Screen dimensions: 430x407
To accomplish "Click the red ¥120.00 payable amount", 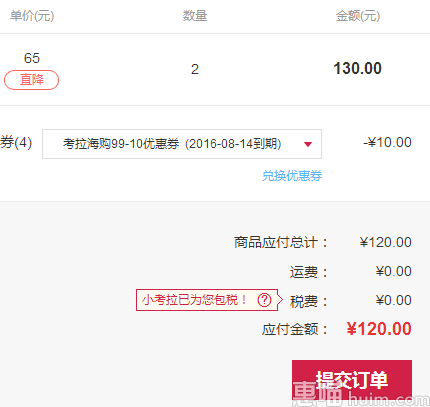I will pos(379,329).
